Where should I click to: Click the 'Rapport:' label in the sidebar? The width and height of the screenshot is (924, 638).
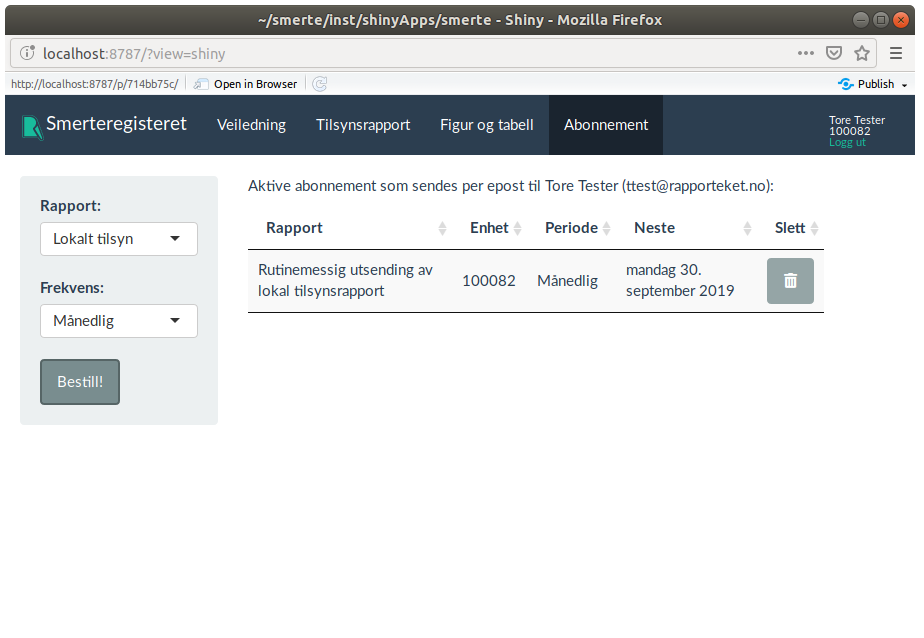(71, 206)
